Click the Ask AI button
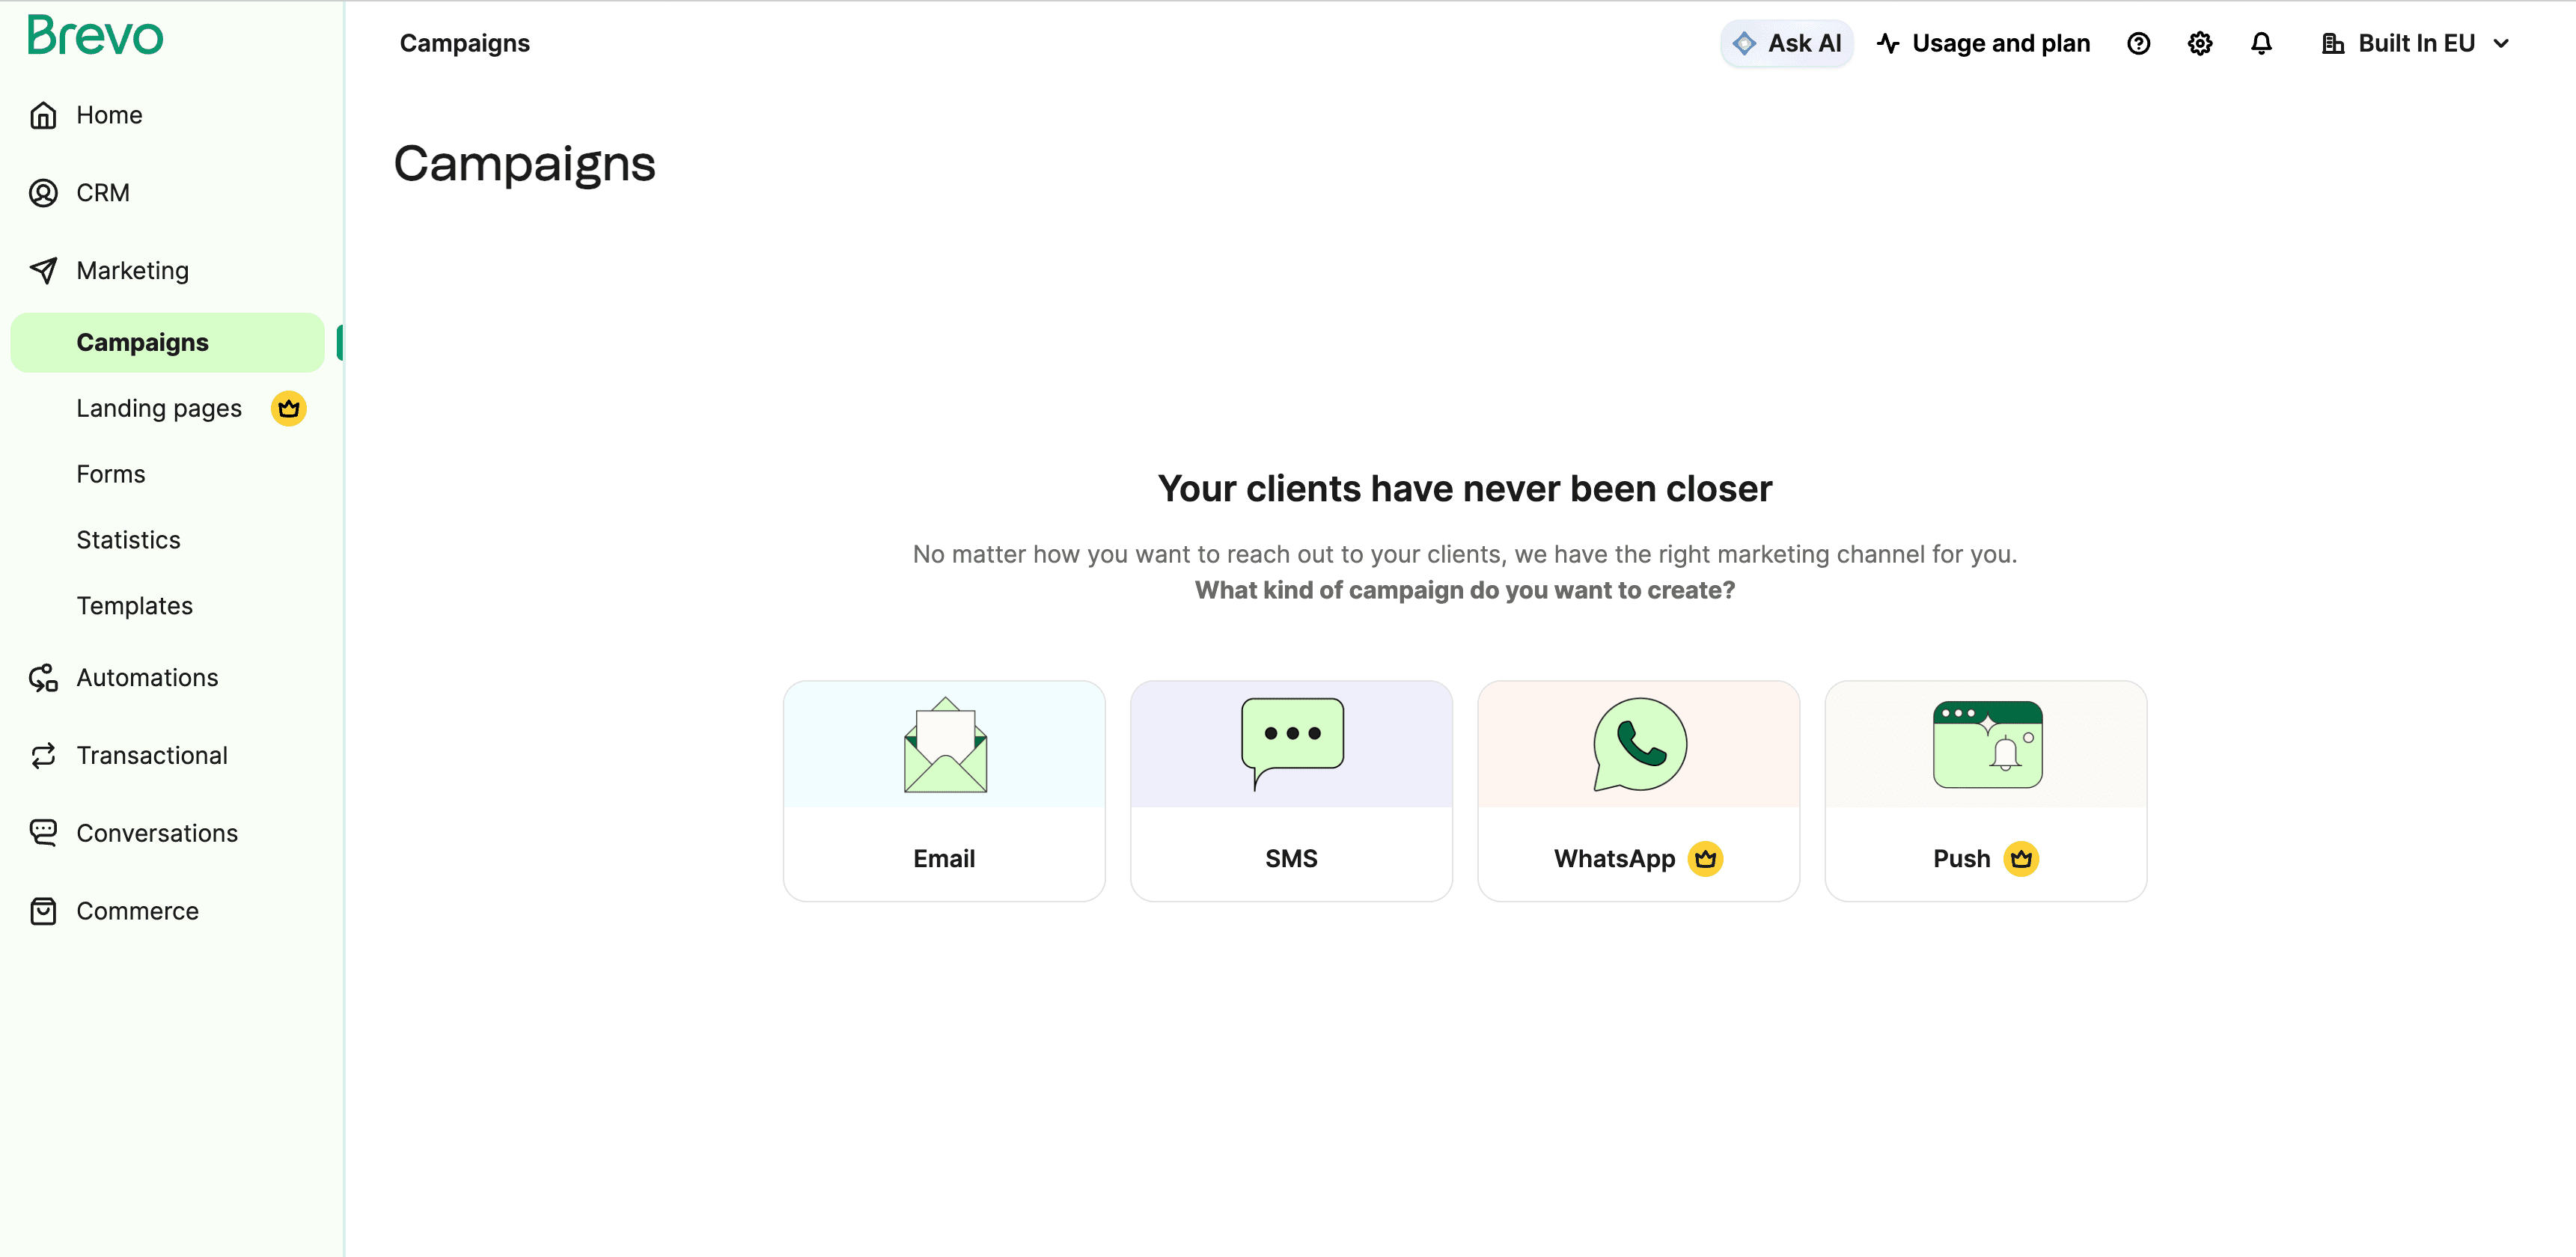Viewport: 2576px width, 1257px height. 1786,44
